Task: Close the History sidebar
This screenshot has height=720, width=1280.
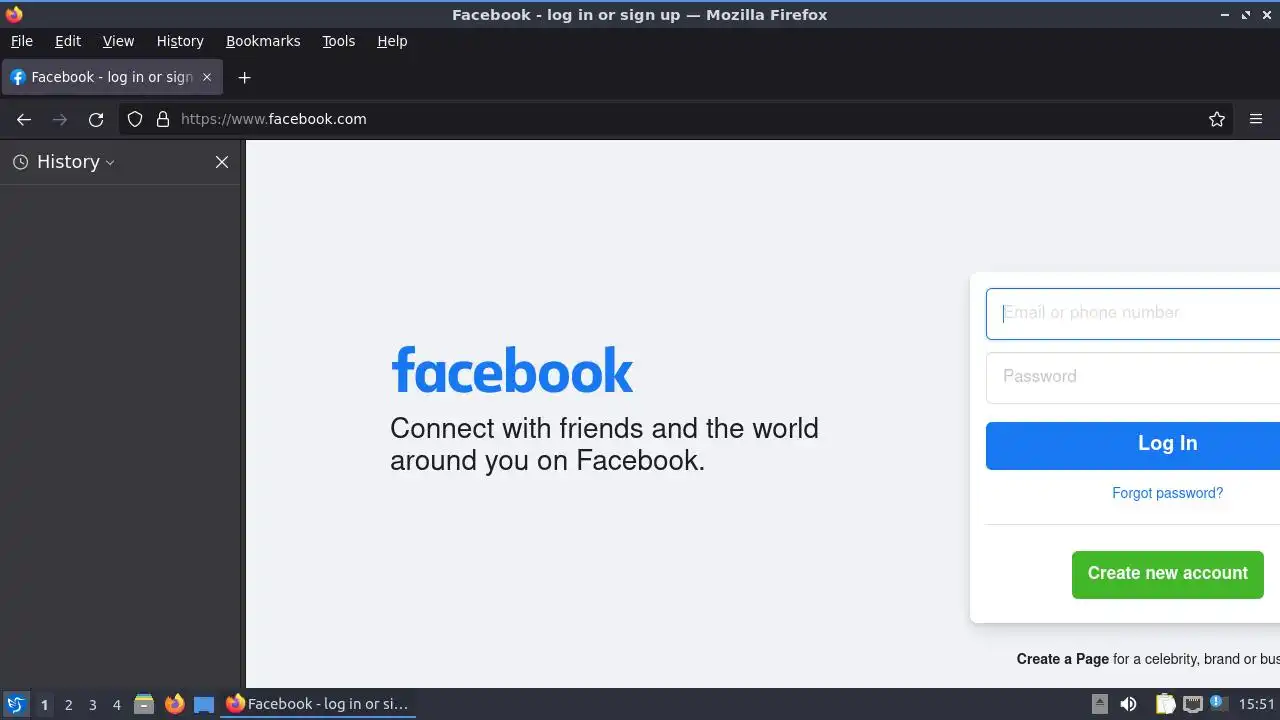Action: click(x=222, y=162)
